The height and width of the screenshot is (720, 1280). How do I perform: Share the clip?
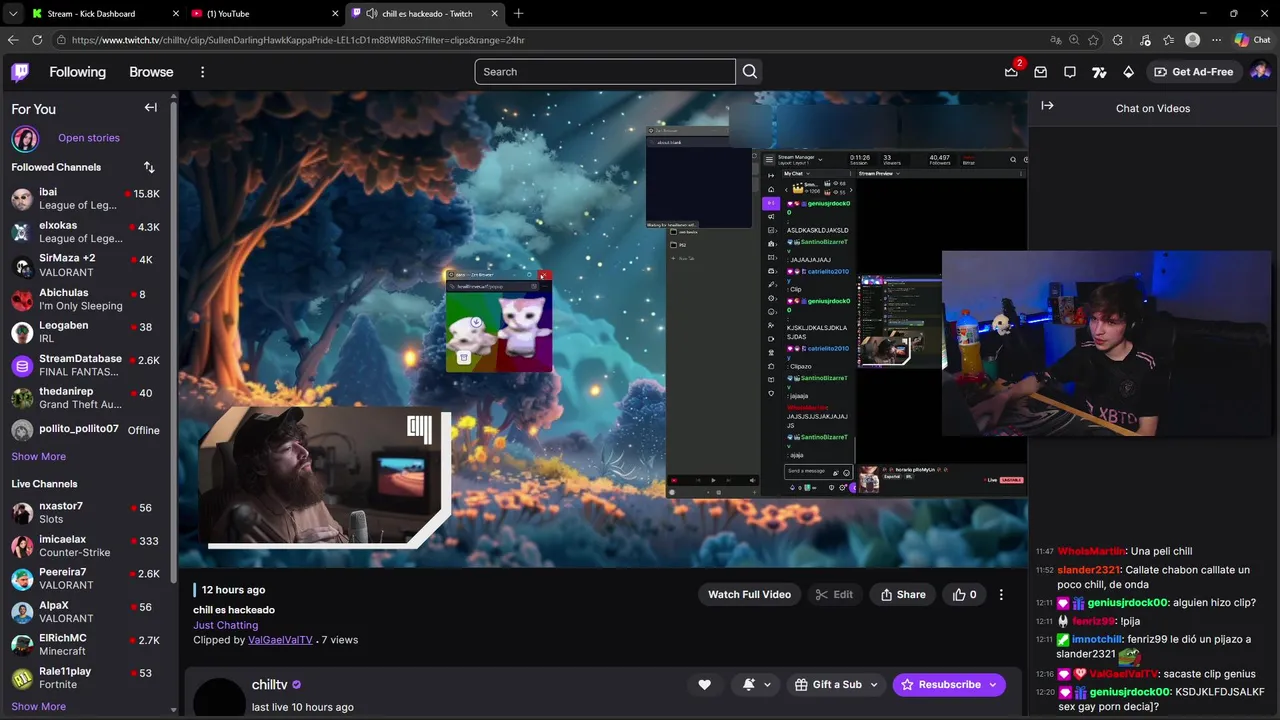(x=903, y=594)
